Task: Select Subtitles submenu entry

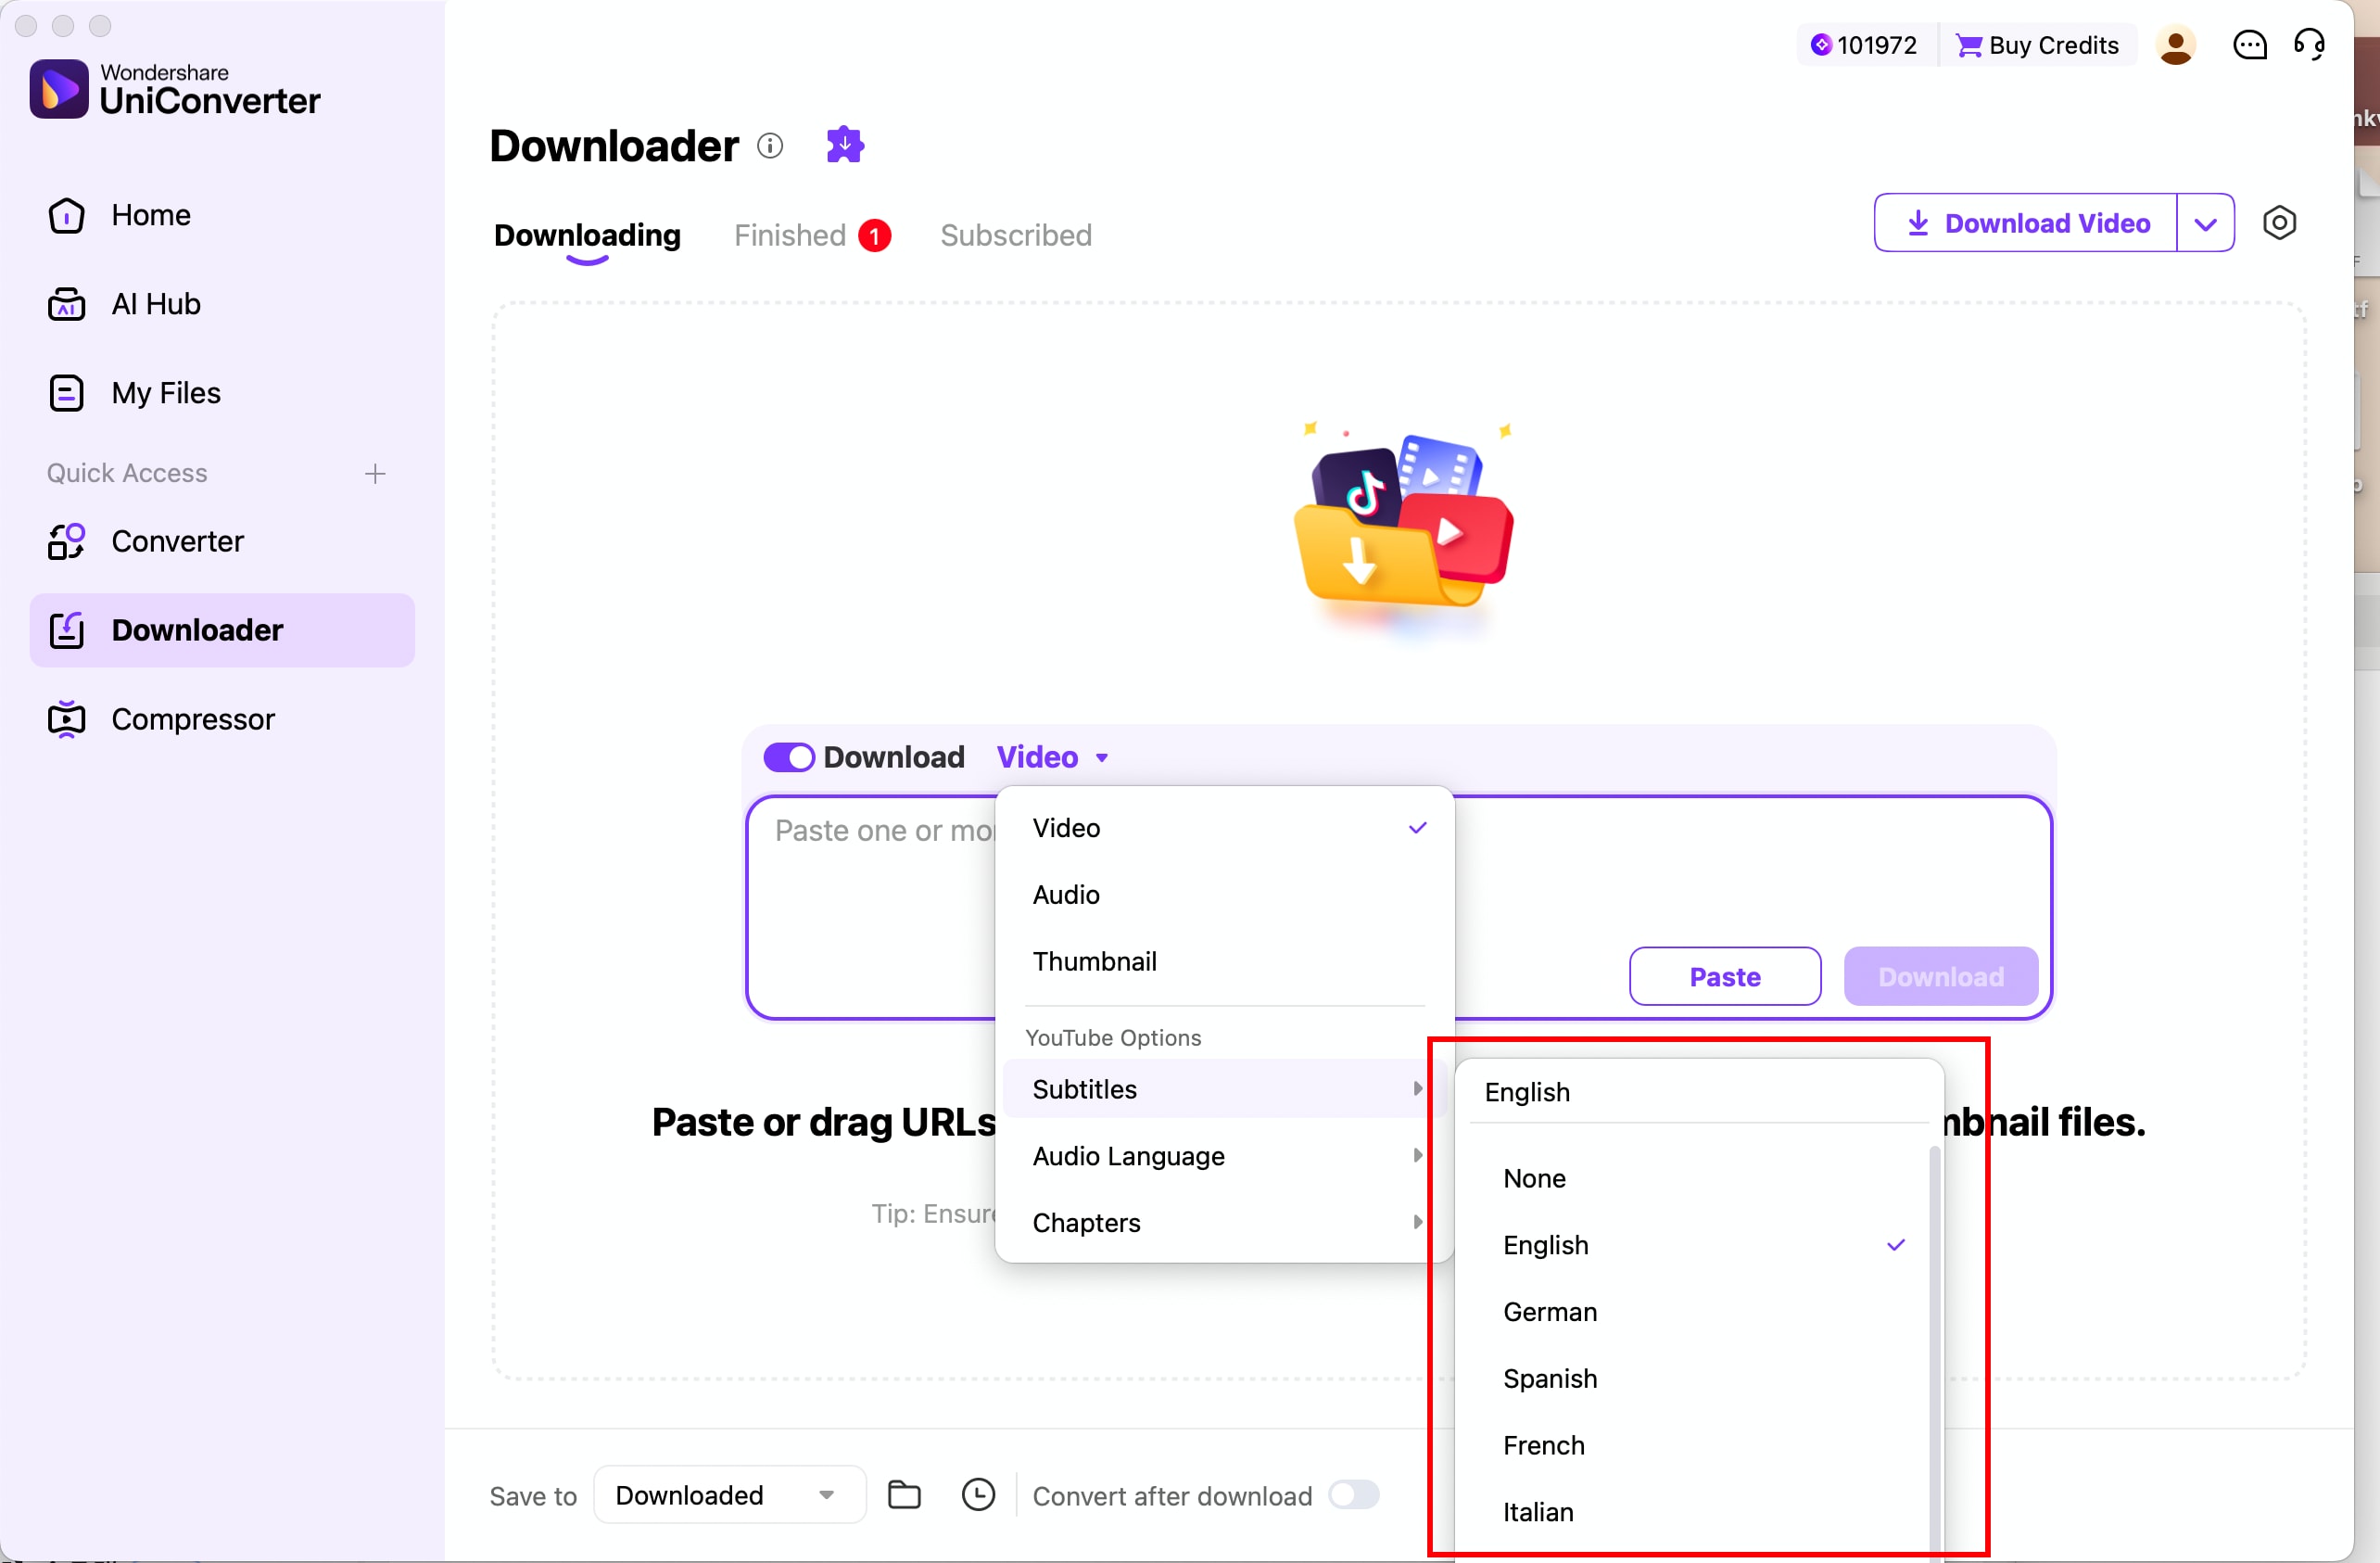Action: (1226, 1089)
